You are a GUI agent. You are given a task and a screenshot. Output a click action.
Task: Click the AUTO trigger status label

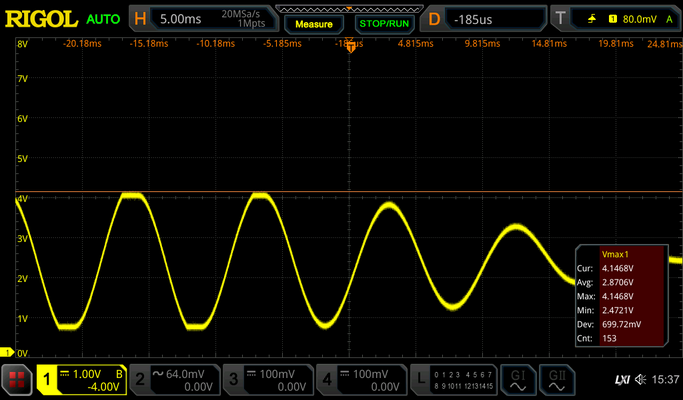tap(103, 19)
